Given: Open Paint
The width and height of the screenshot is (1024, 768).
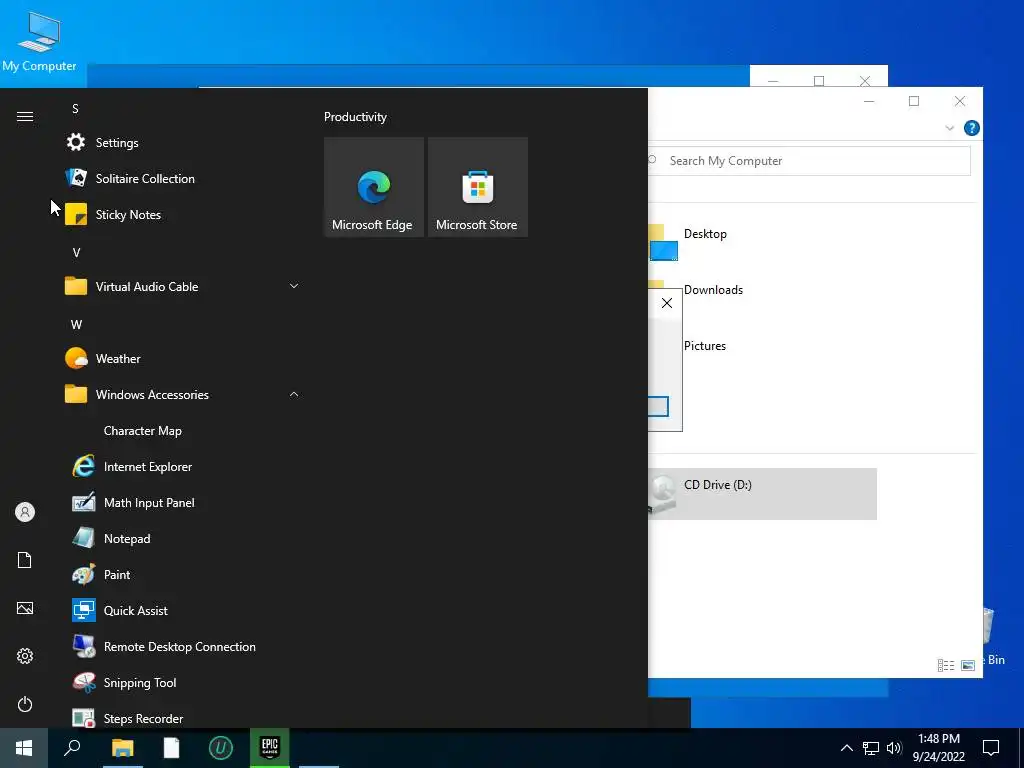Looking at the screenshot, I should (183, 574).
